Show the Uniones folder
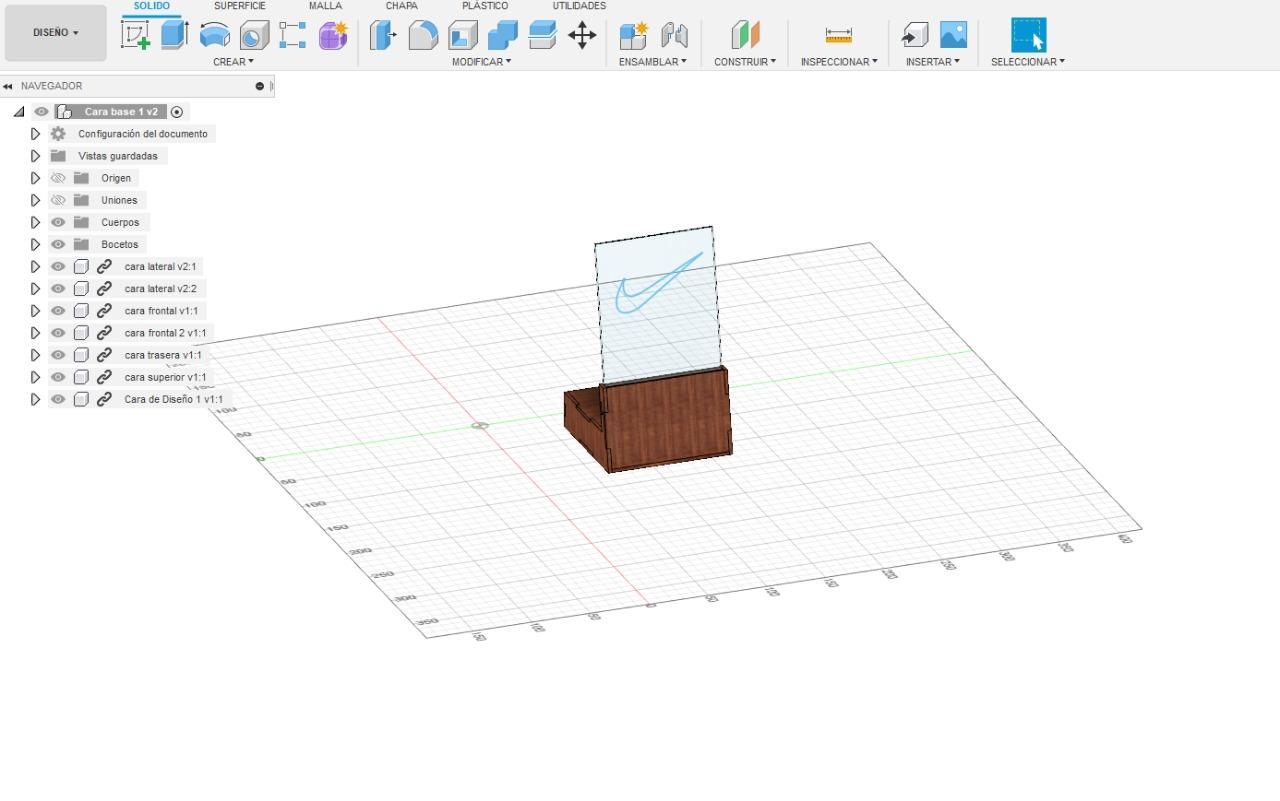This screenshot has width=1280, height=801. coord(58,200)
